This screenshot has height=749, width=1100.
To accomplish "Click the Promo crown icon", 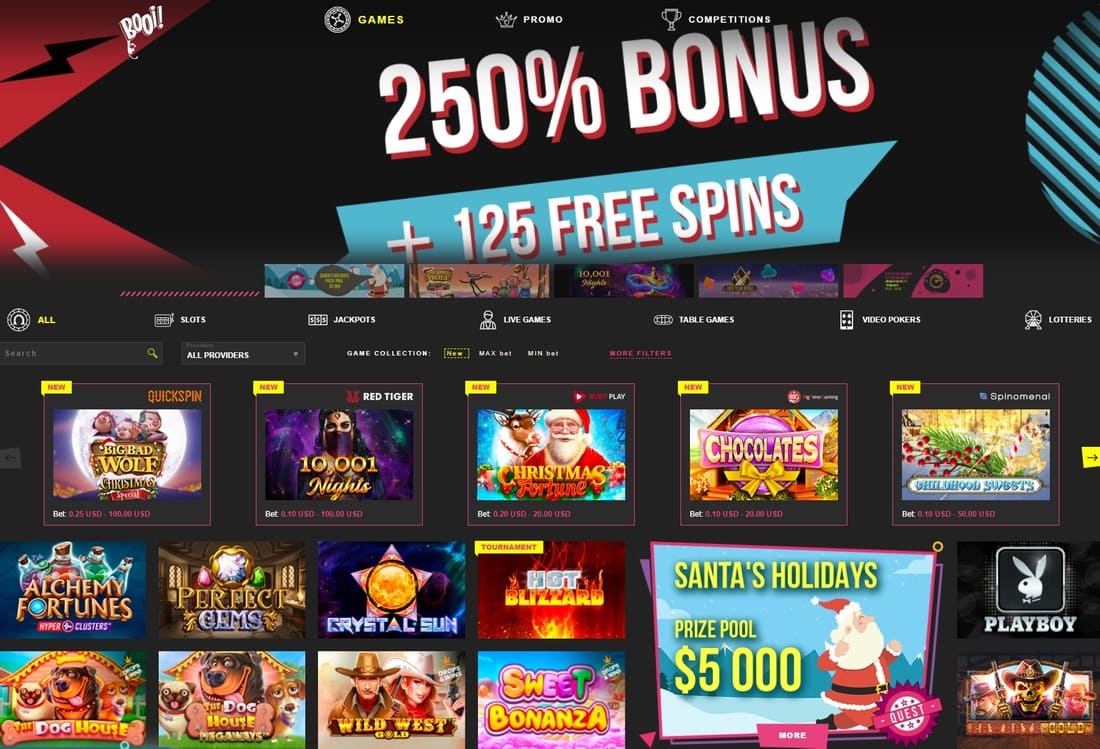I will coord(506,20).
